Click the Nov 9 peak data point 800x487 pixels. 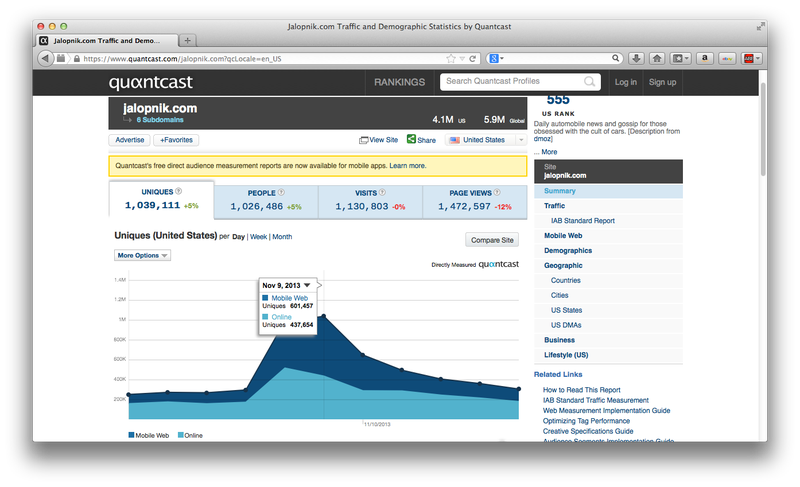(324, 317)
